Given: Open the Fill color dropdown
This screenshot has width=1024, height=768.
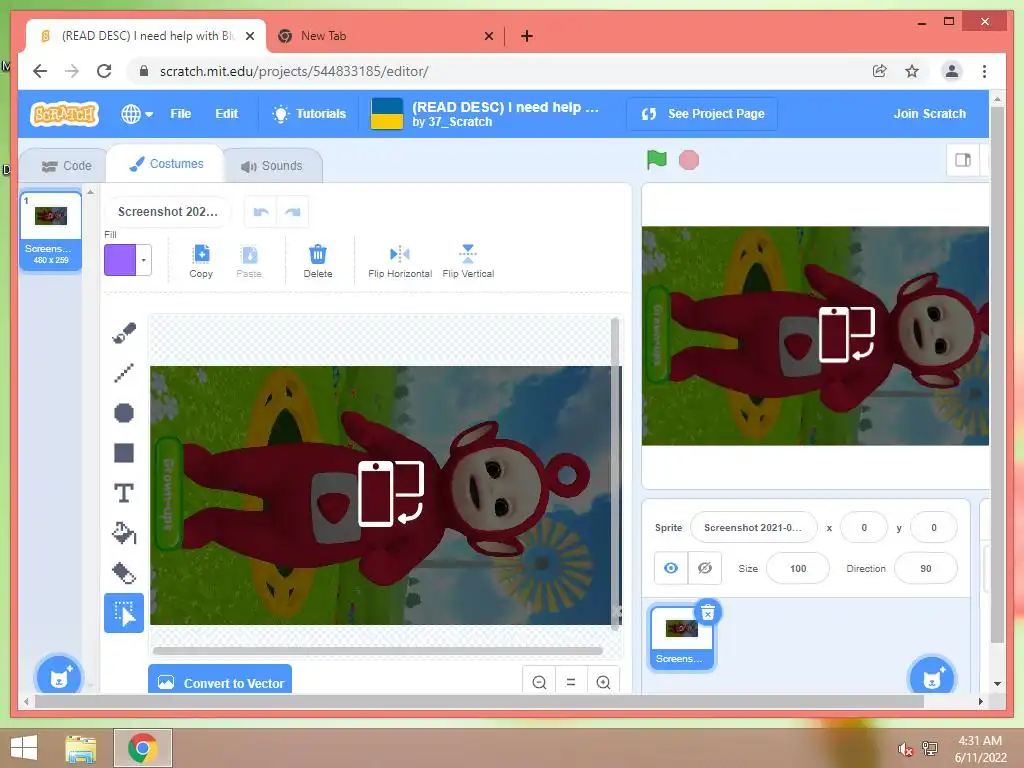Looking at the screenshot, I should pyautogui.click(x=144, y=260).
